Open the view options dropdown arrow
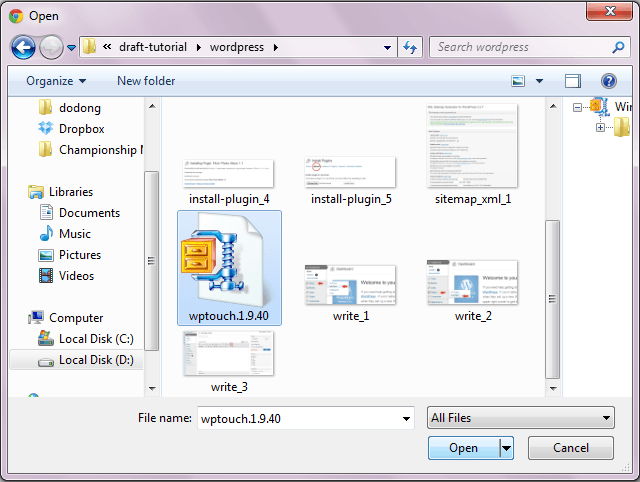Viewport: 640px width, 482px height. tap(539, 81)
